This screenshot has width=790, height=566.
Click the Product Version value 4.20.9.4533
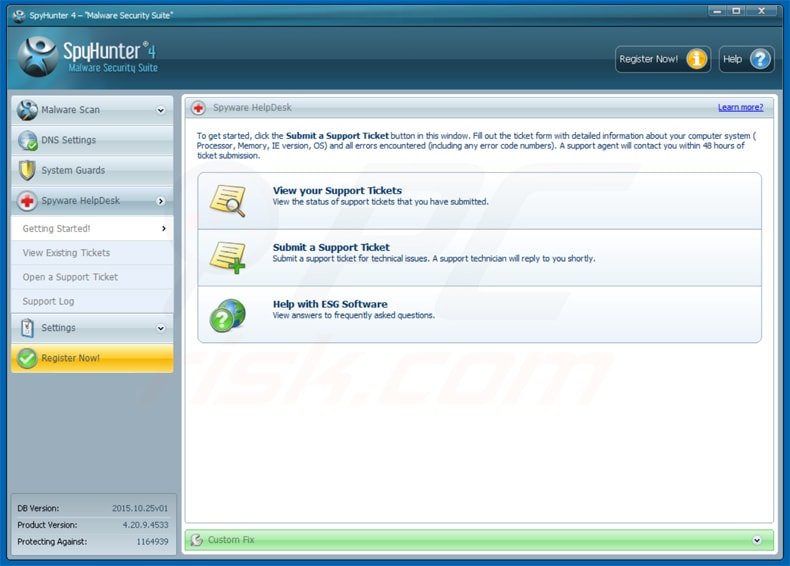click(x=146, y=525)
